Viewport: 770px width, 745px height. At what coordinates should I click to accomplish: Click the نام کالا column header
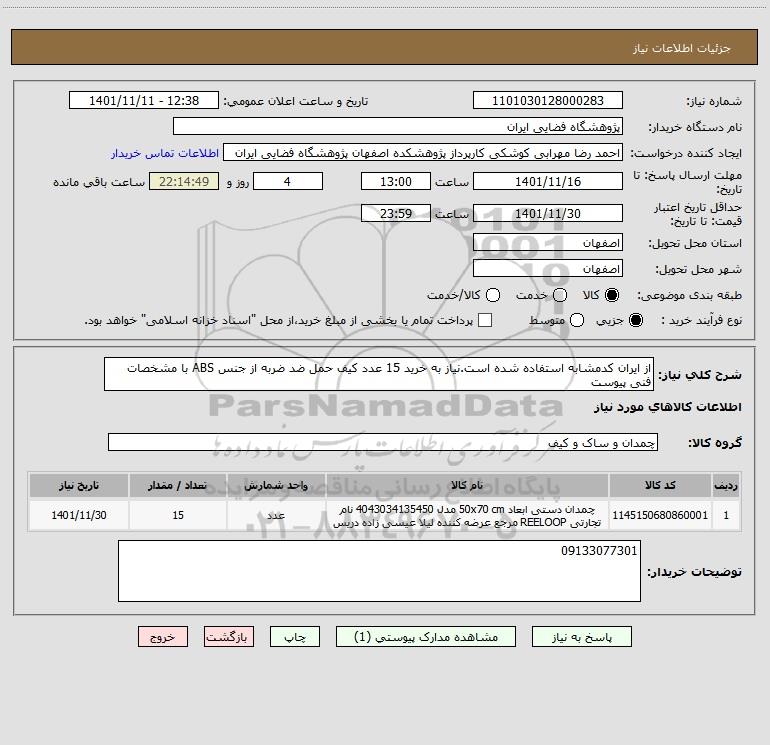(467, 485)
